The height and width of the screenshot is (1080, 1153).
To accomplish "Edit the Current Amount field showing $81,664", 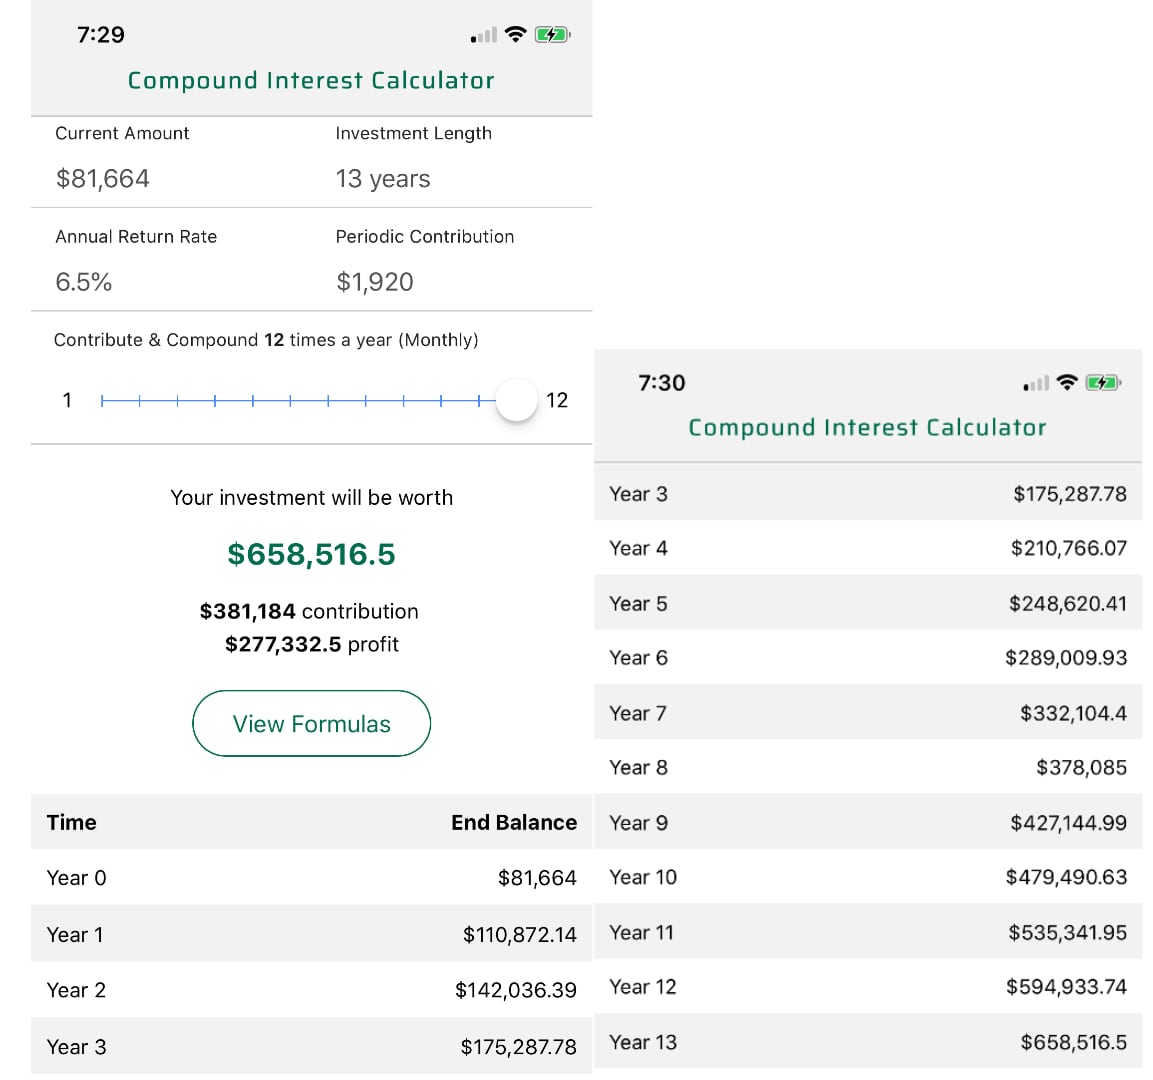I will point(103,179).
